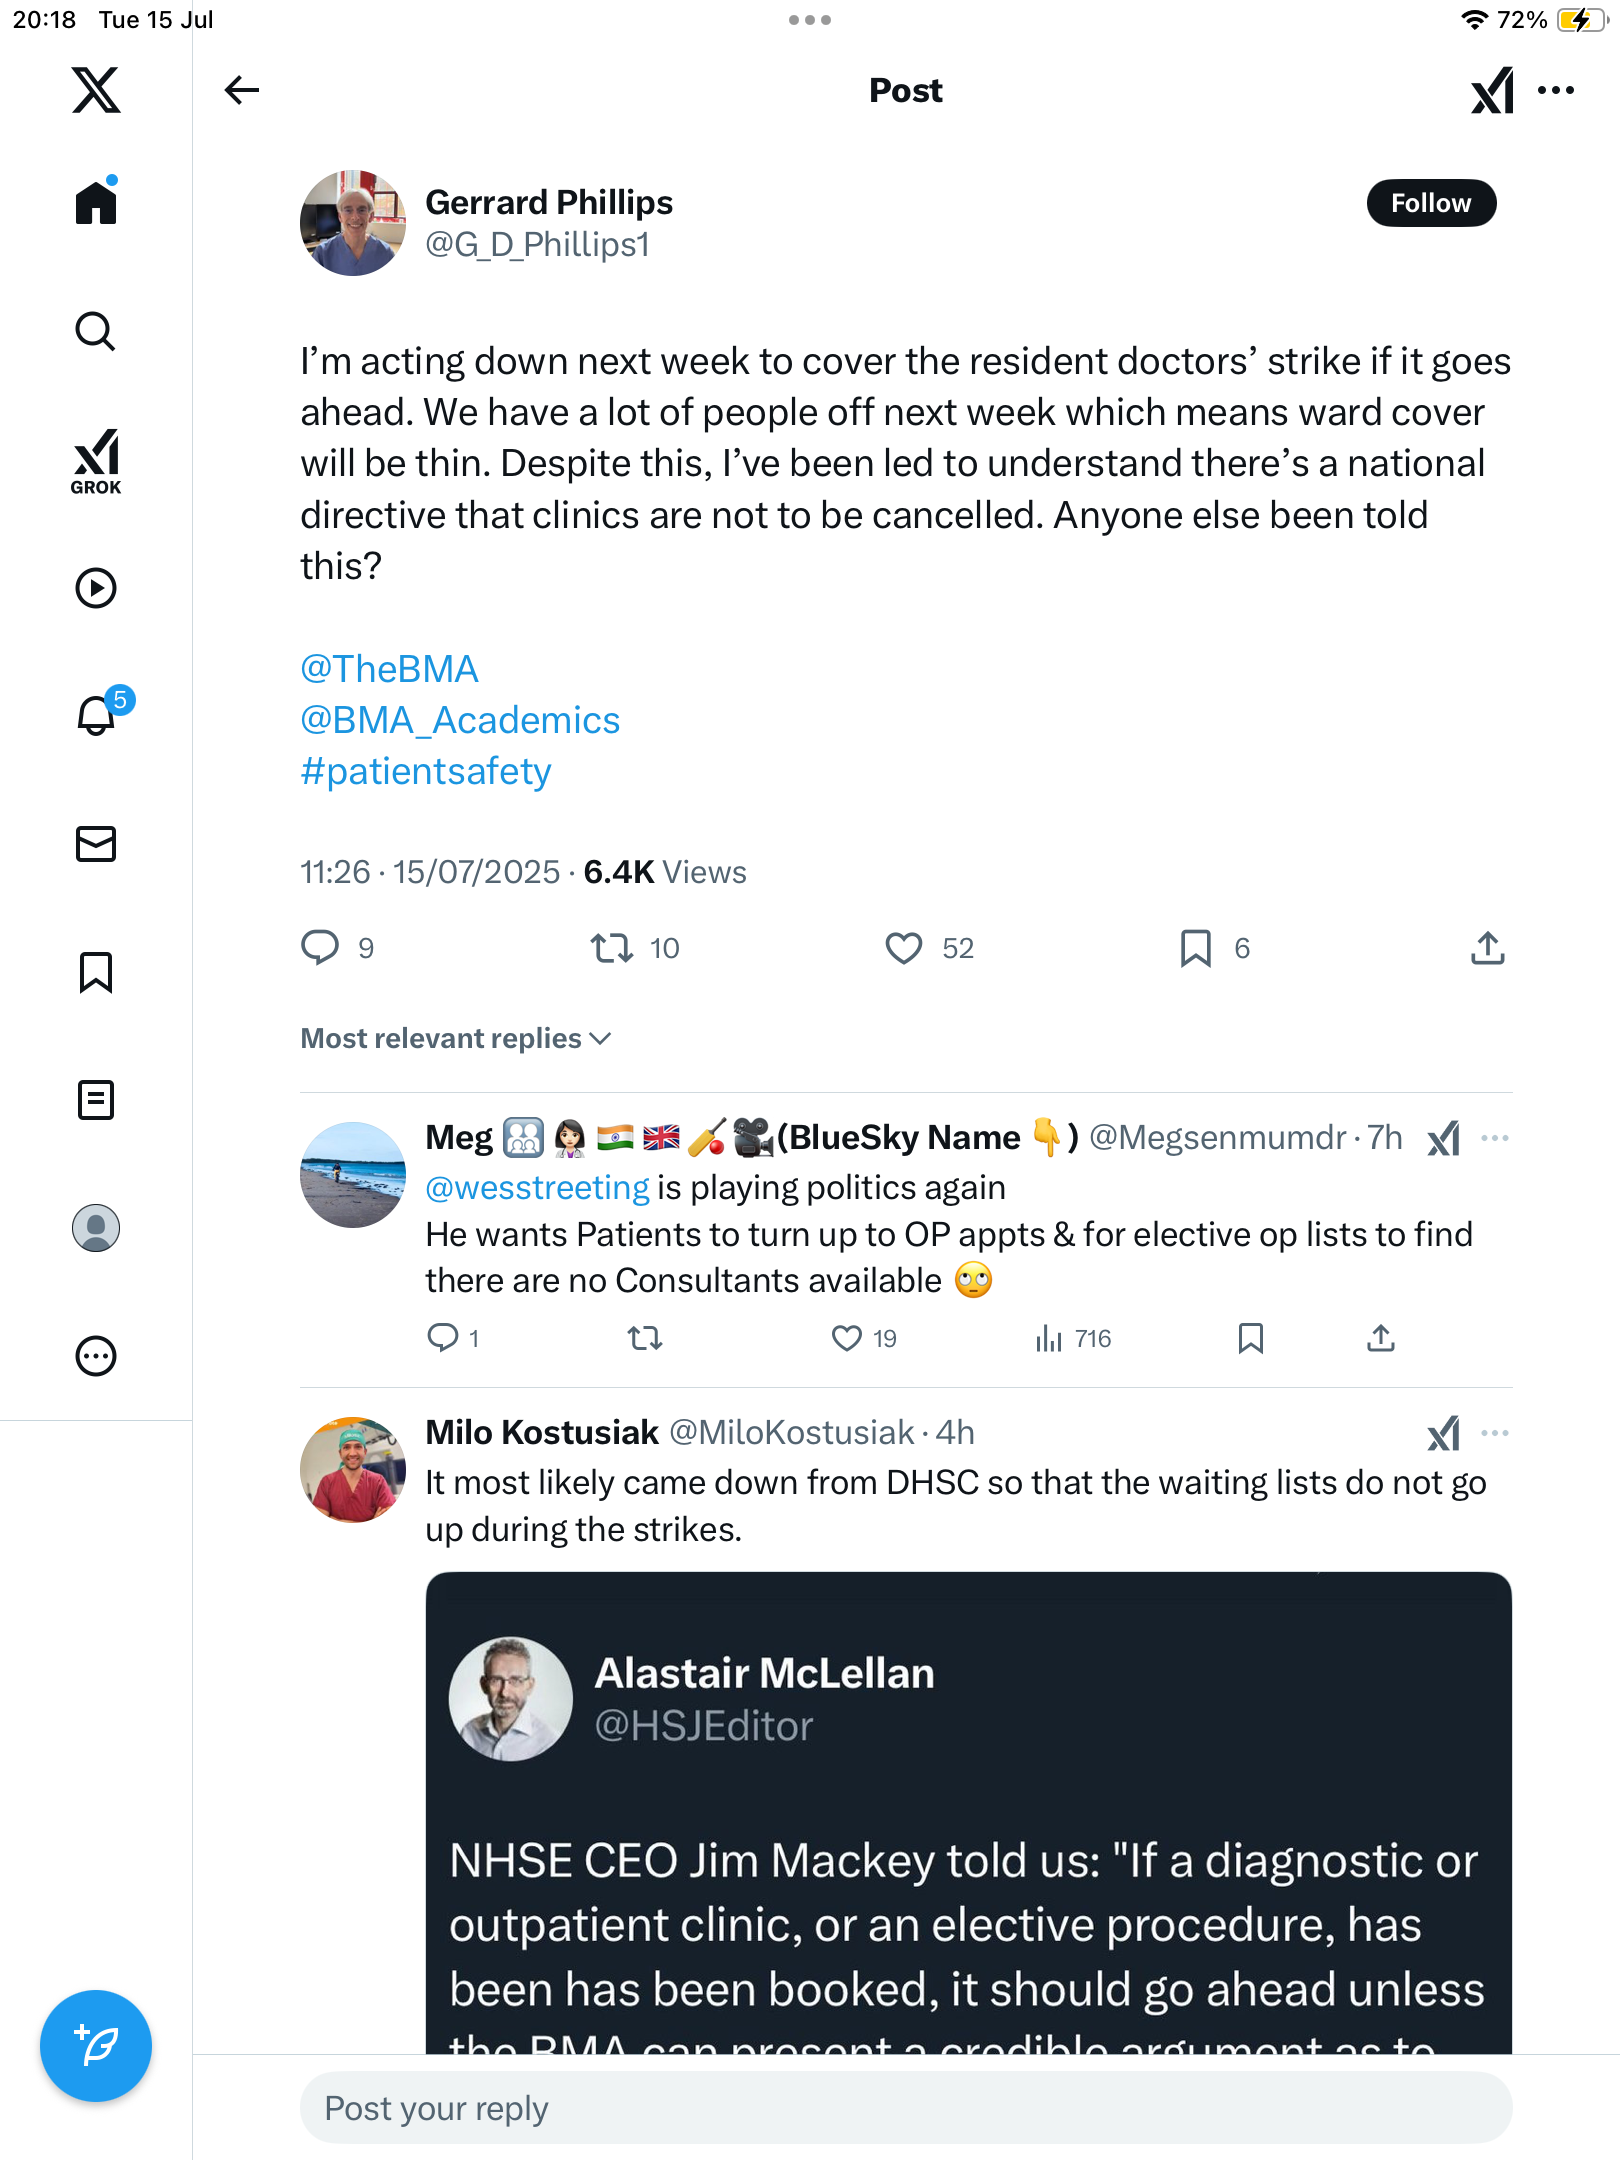1620x2160 pixels.
Task: Open the post options three-dot menu in header
Action: [1556, 90]
